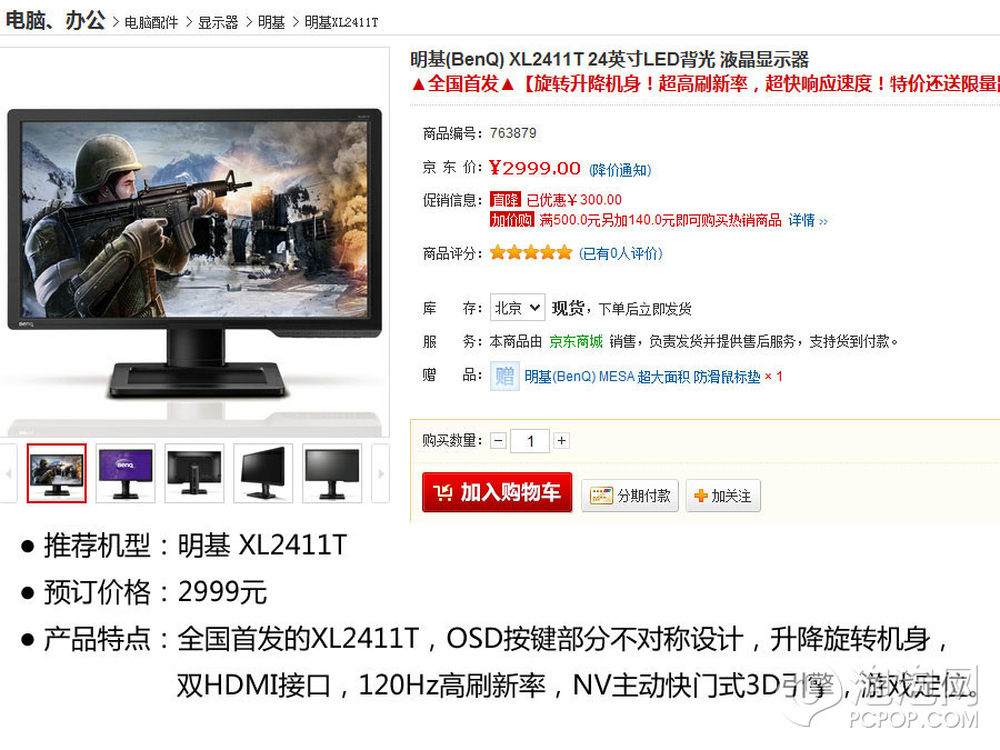Click the cart icon on 加入购物车 button
The width and height of the screenshot is (1000, 750).
(443, 492)
